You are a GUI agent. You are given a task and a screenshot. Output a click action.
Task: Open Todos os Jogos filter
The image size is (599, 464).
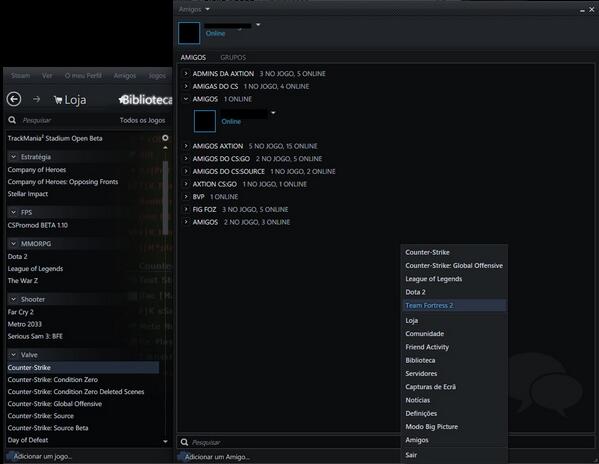[142, 120]
